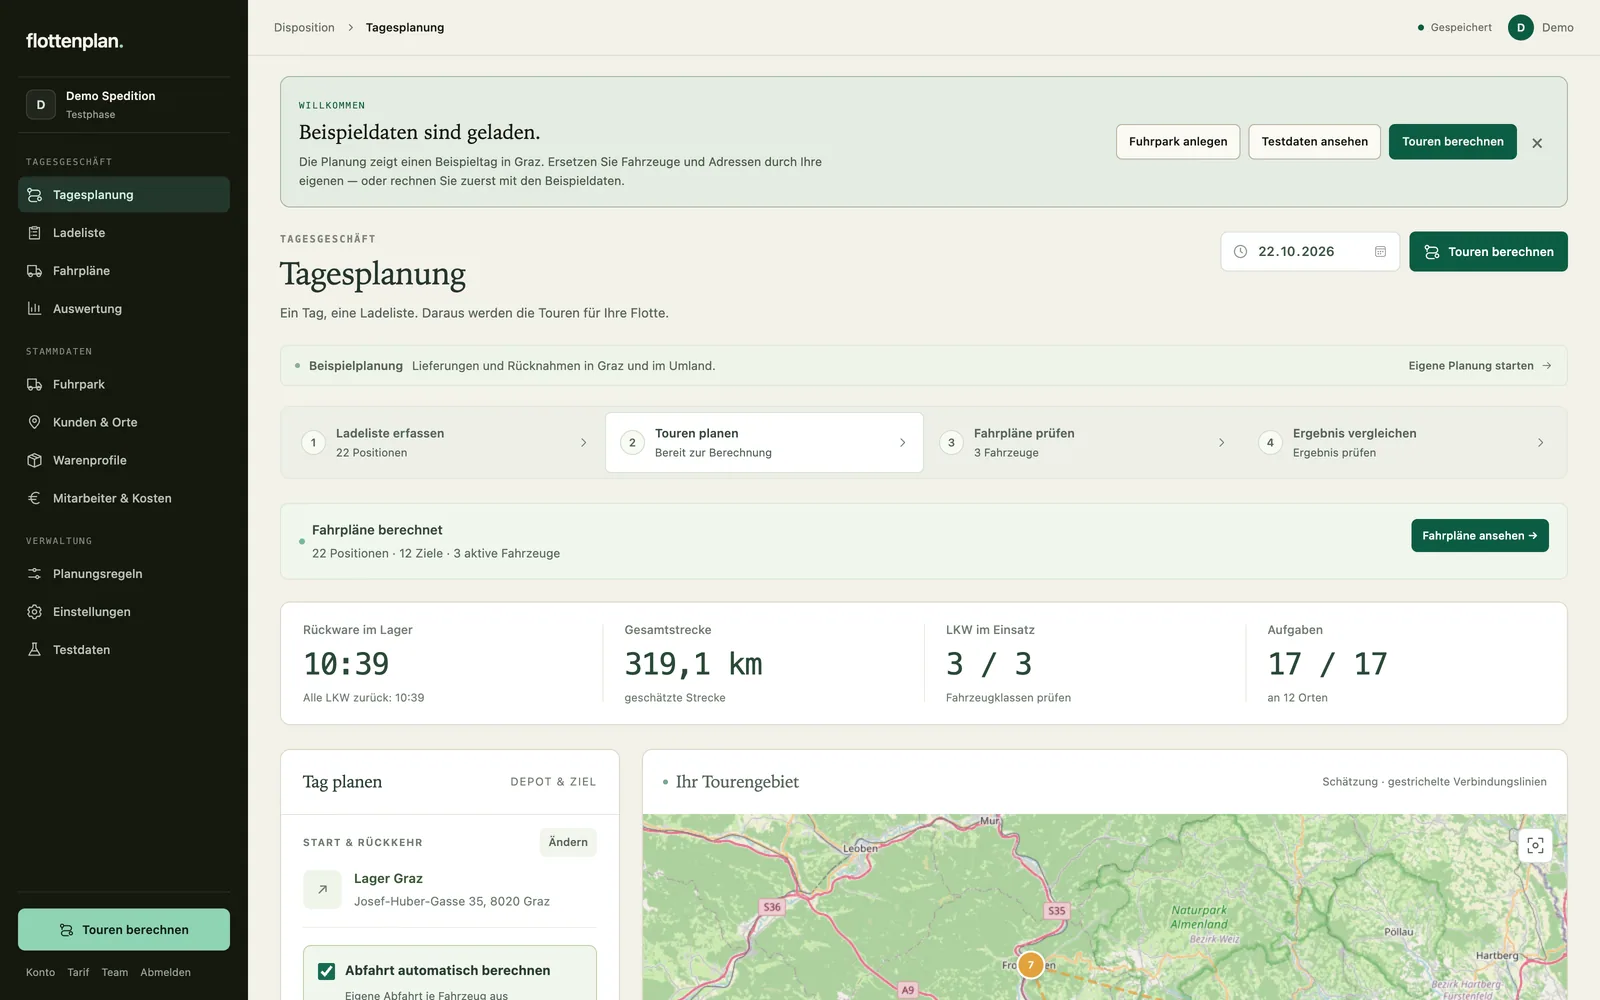The width and height of the screenshot is (1600, 1000).
Task: Click the map fullscreen focus icon
Action: [x=1535, y=846]
